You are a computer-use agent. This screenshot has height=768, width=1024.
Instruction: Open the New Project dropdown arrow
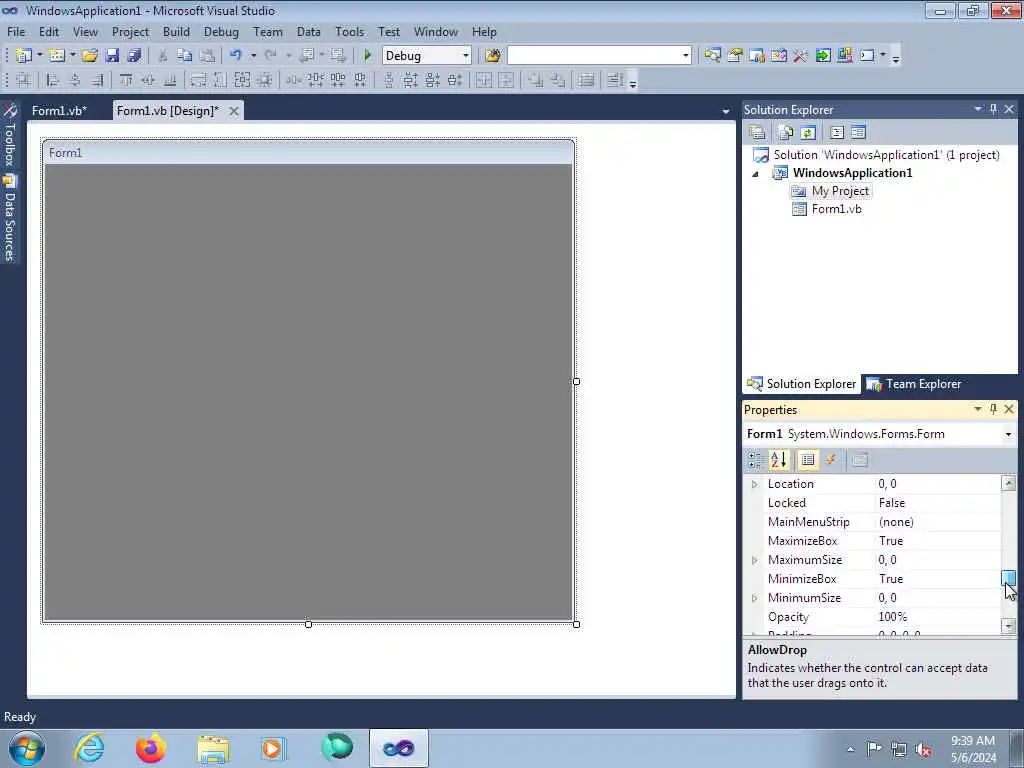(39, 56)
